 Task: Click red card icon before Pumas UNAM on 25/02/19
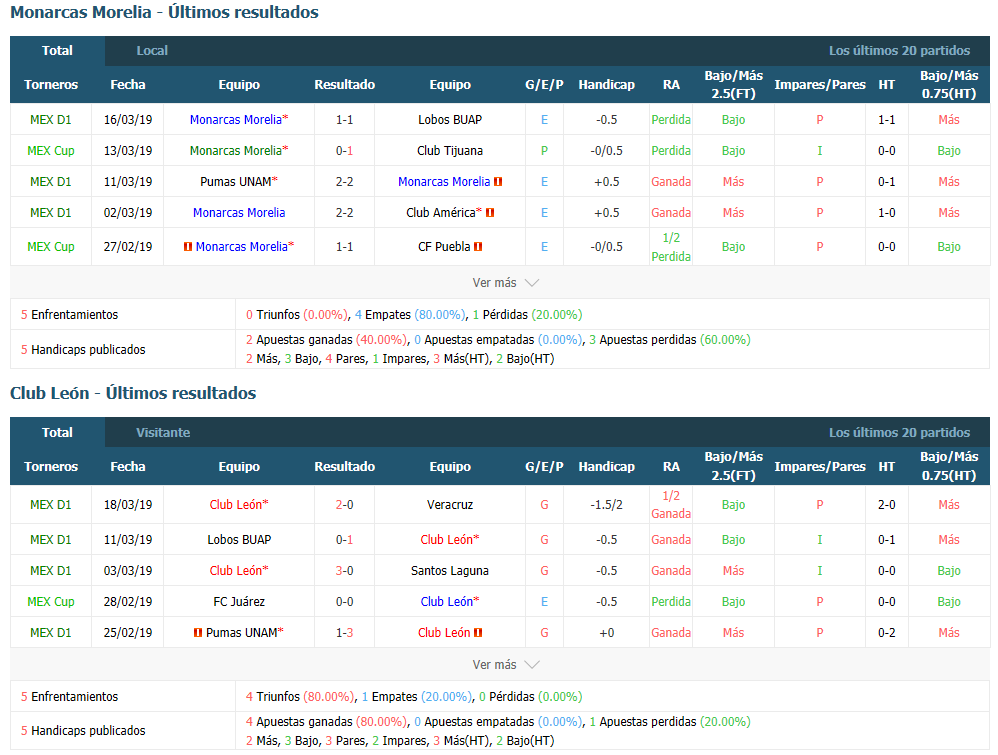coord(198,633)
